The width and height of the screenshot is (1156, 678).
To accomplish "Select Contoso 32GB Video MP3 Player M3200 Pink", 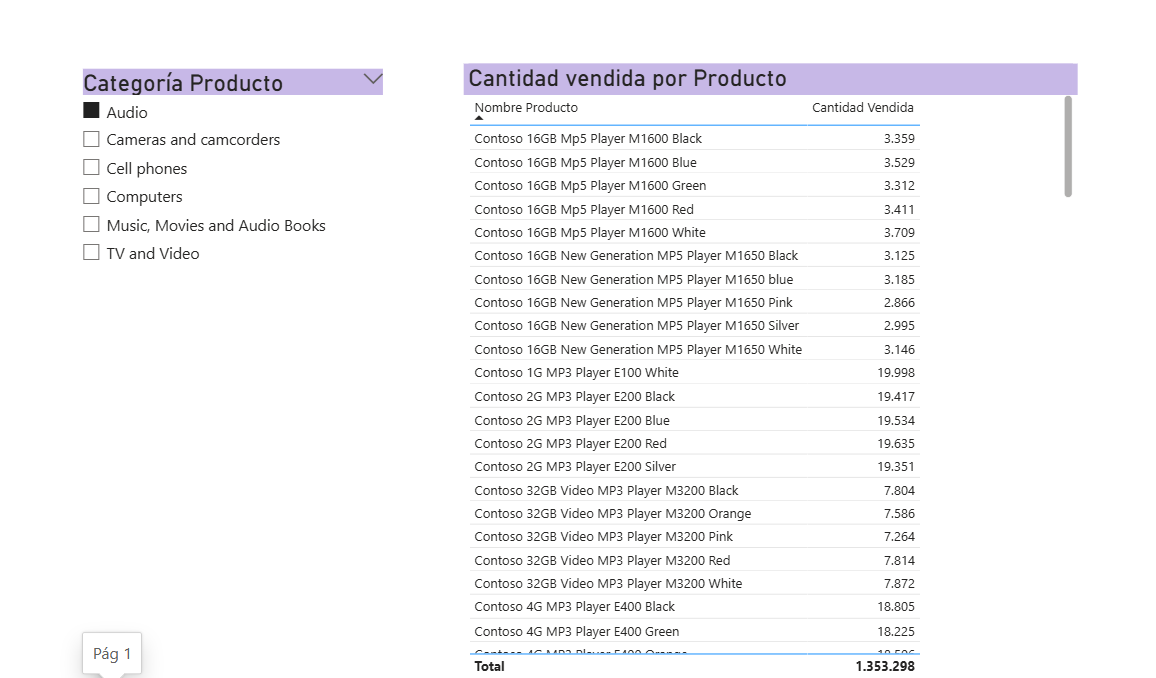I will pyautogui.click(x=694, y=537).
